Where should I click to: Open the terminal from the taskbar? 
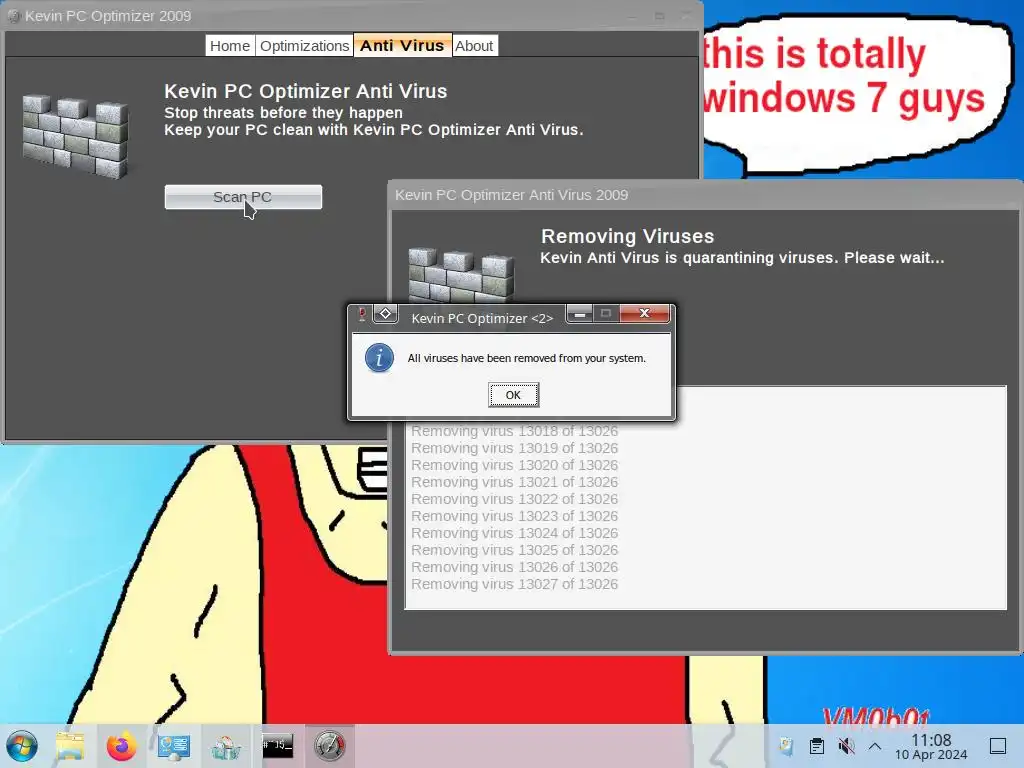point(278,745)
